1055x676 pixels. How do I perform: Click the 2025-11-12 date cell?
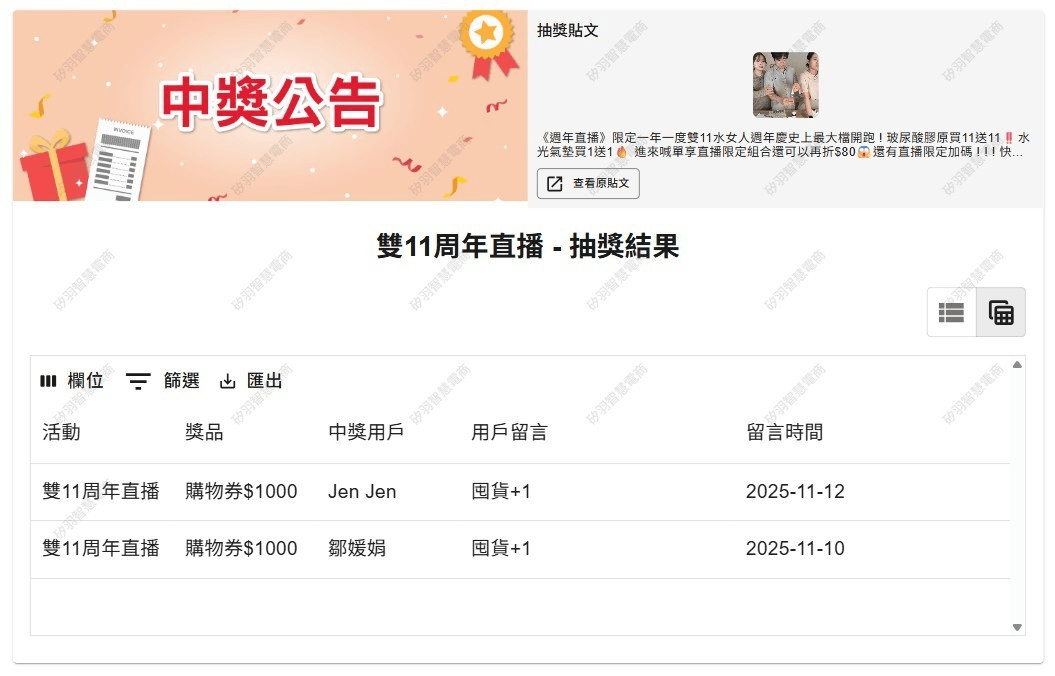pos(795,492)
